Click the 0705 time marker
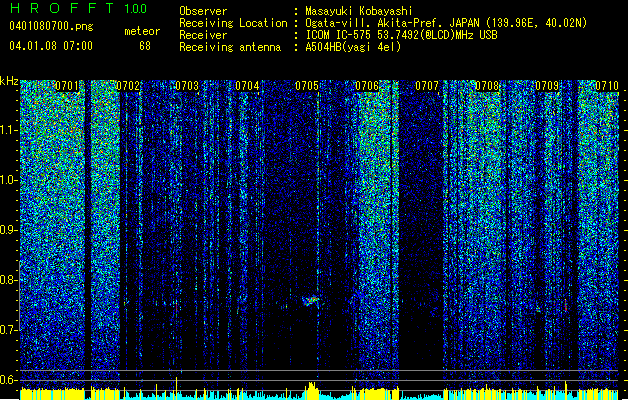The width and height of the screenshot is (629, 400). [307, 86]
